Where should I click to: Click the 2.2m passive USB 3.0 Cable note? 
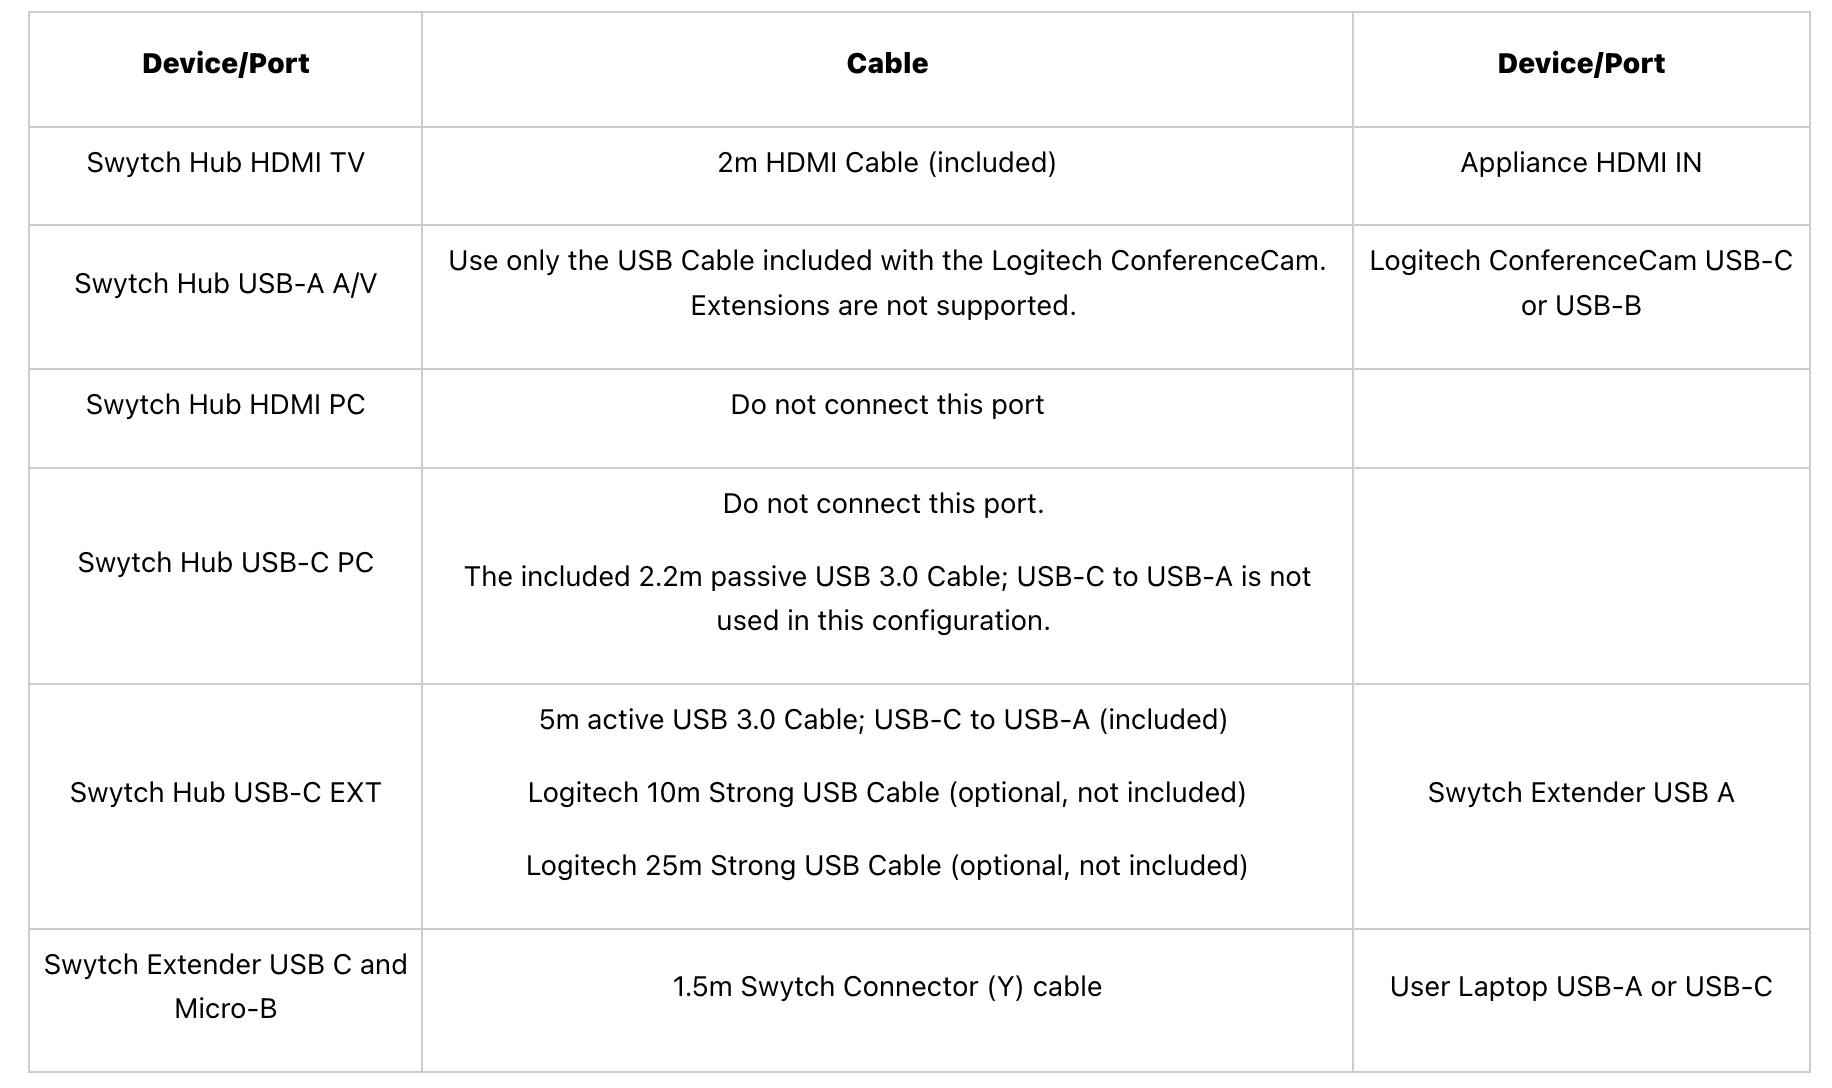click(x=887, y=598)
